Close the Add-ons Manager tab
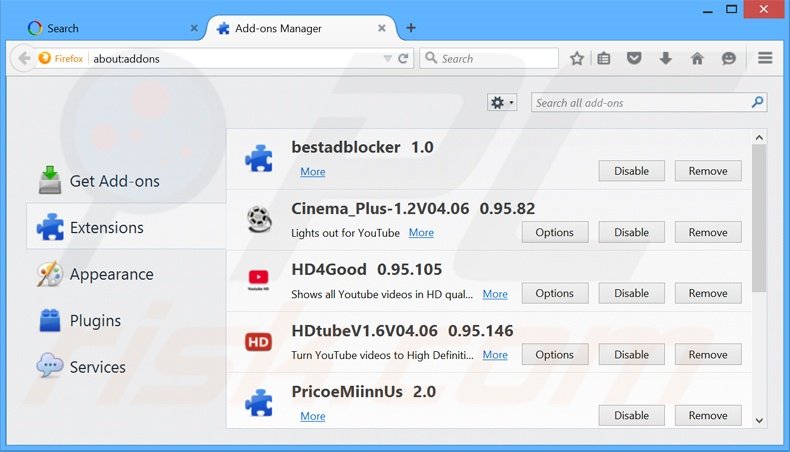790x452 pixels. coord(382,28)
